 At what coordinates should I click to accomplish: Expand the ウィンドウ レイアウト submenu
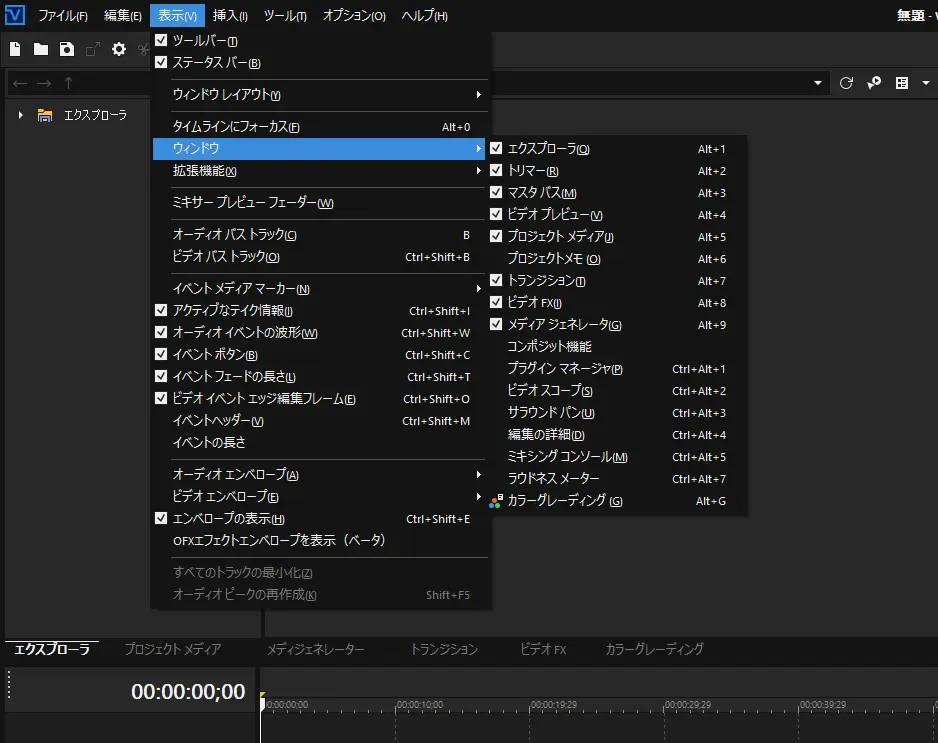tap(320, 95)
